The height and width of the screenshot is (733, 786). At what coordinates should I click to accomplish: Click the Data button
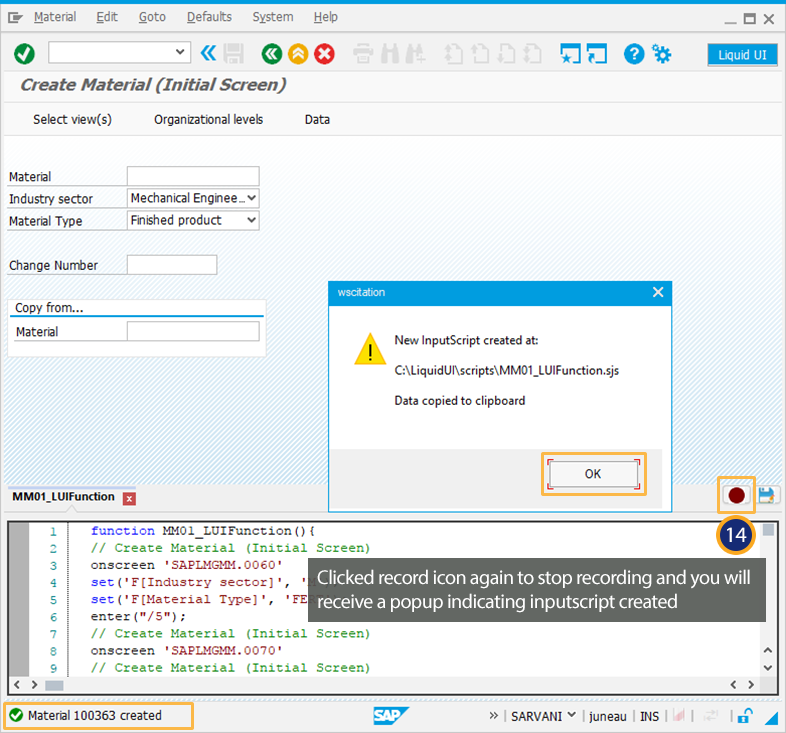coord(317,119)
